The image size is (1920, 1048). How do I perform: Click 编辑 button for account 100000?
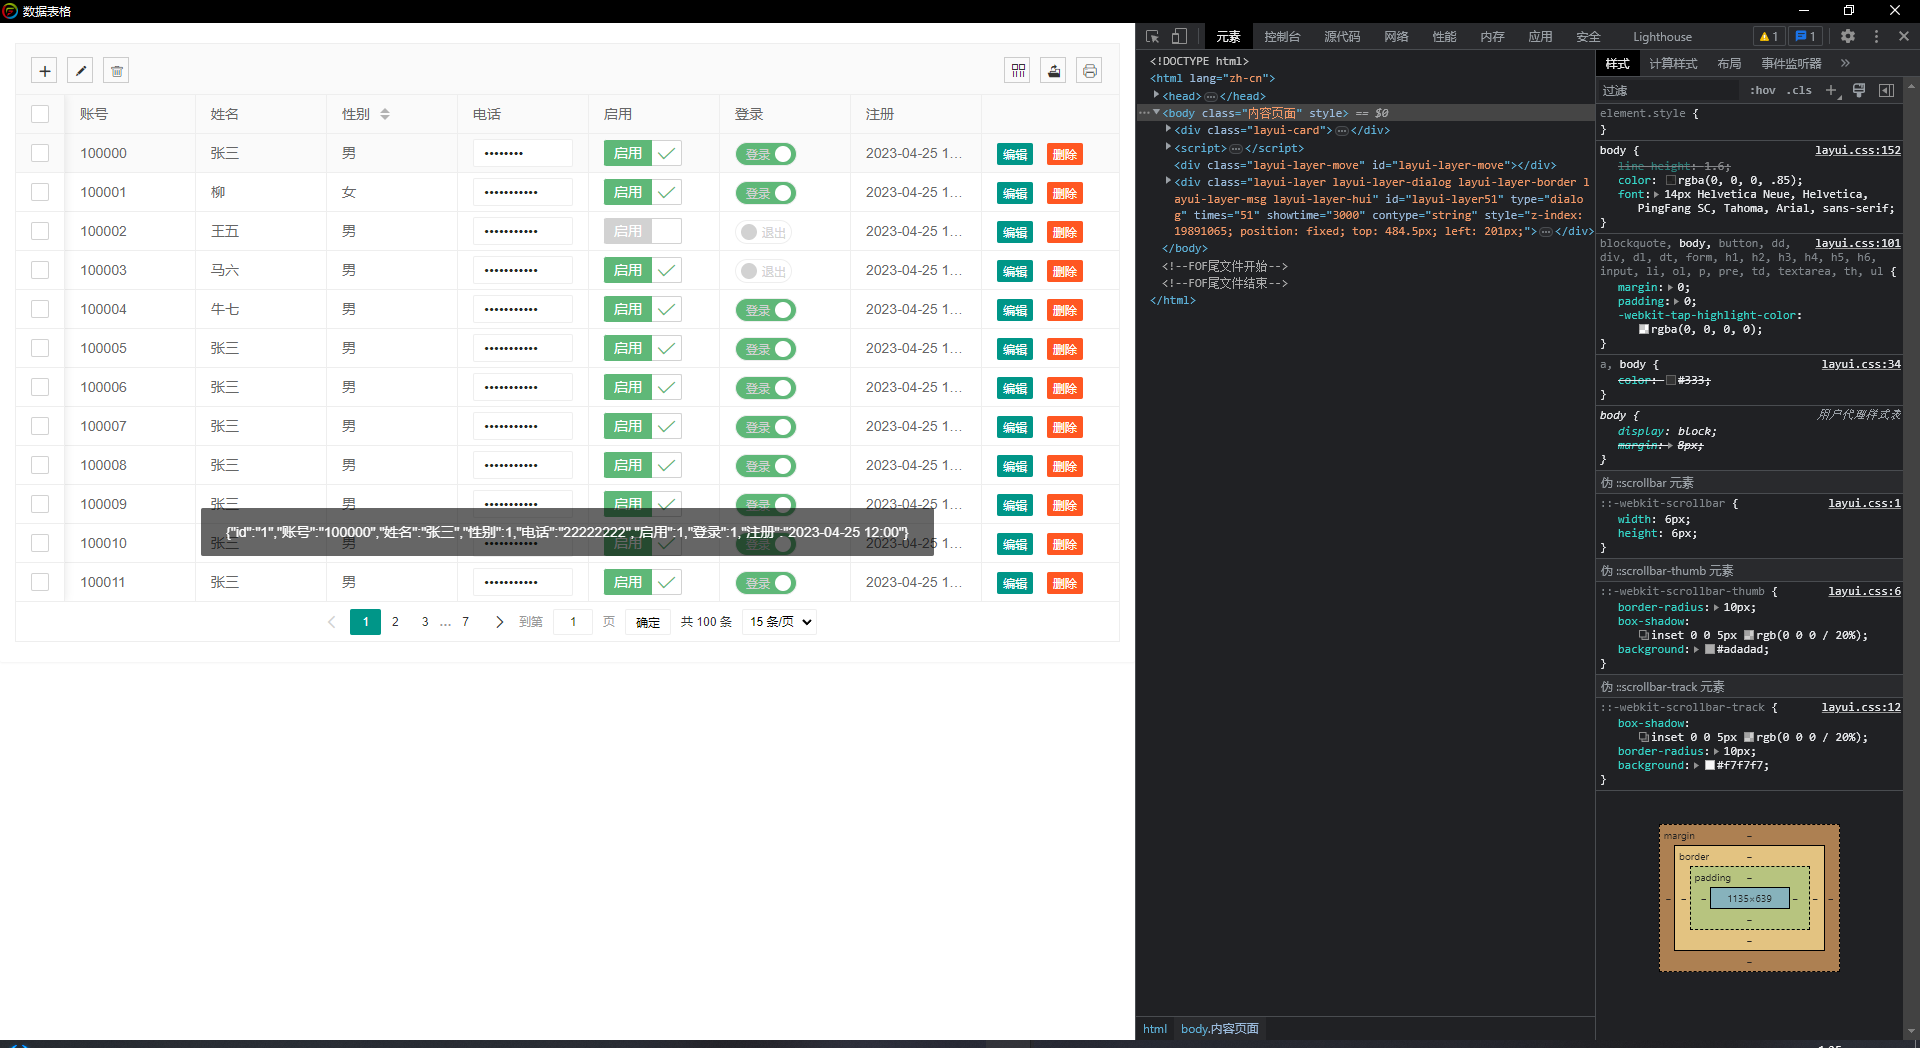click(1015, 154)
